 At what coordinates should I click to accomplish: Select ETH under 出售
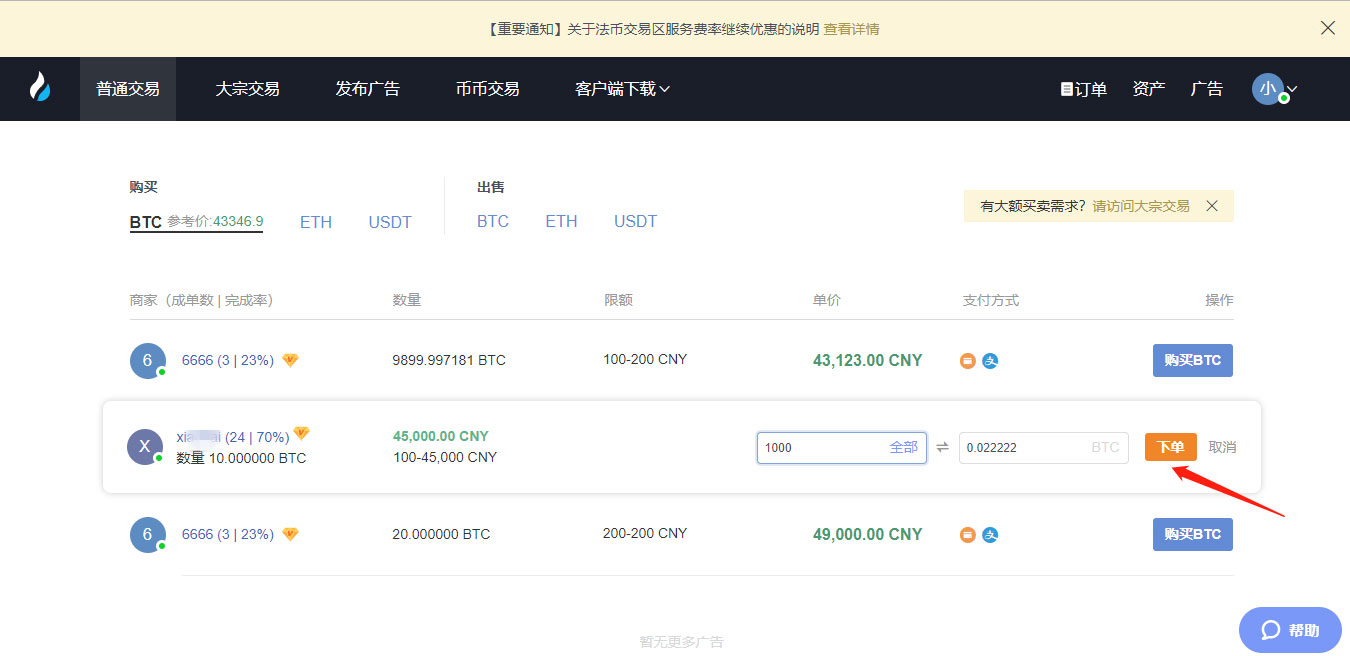(x=561, y=221)
